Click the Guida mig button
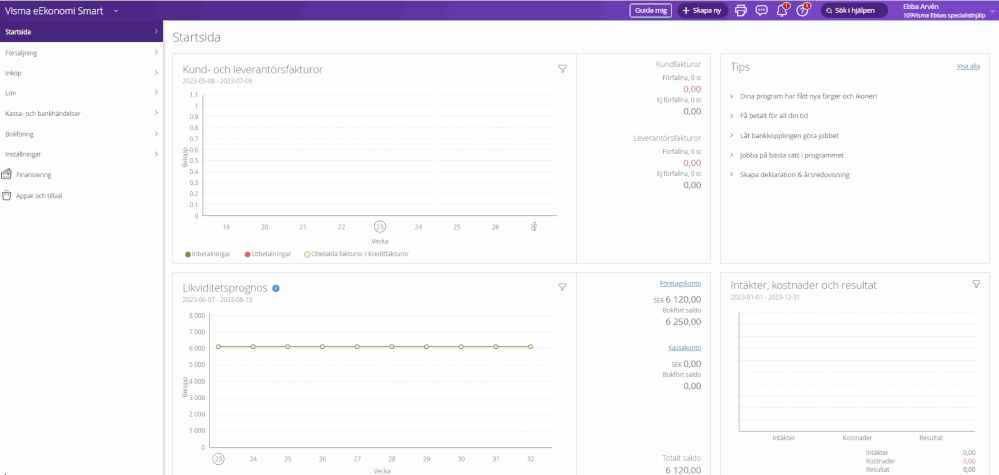The image size is (999, 475). point(650,11)
